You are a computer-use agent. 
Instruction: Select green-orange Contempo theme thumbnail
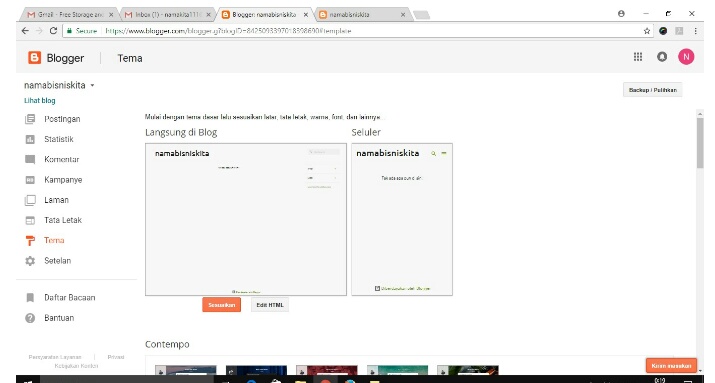click(x=468, y=370)
